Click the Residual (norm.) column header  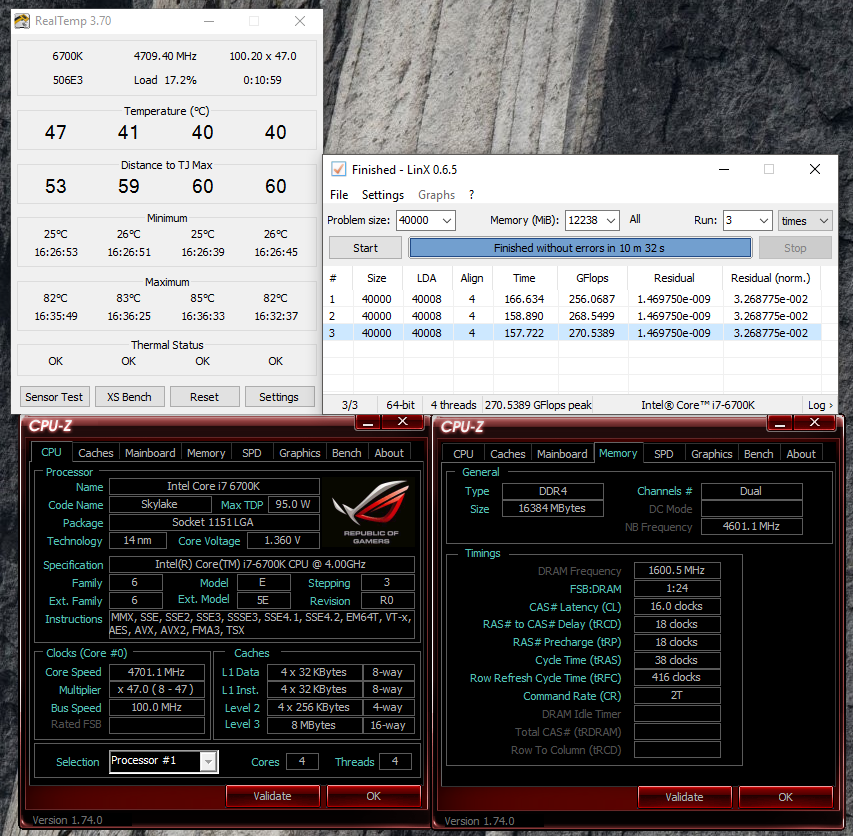click(770, 278)
